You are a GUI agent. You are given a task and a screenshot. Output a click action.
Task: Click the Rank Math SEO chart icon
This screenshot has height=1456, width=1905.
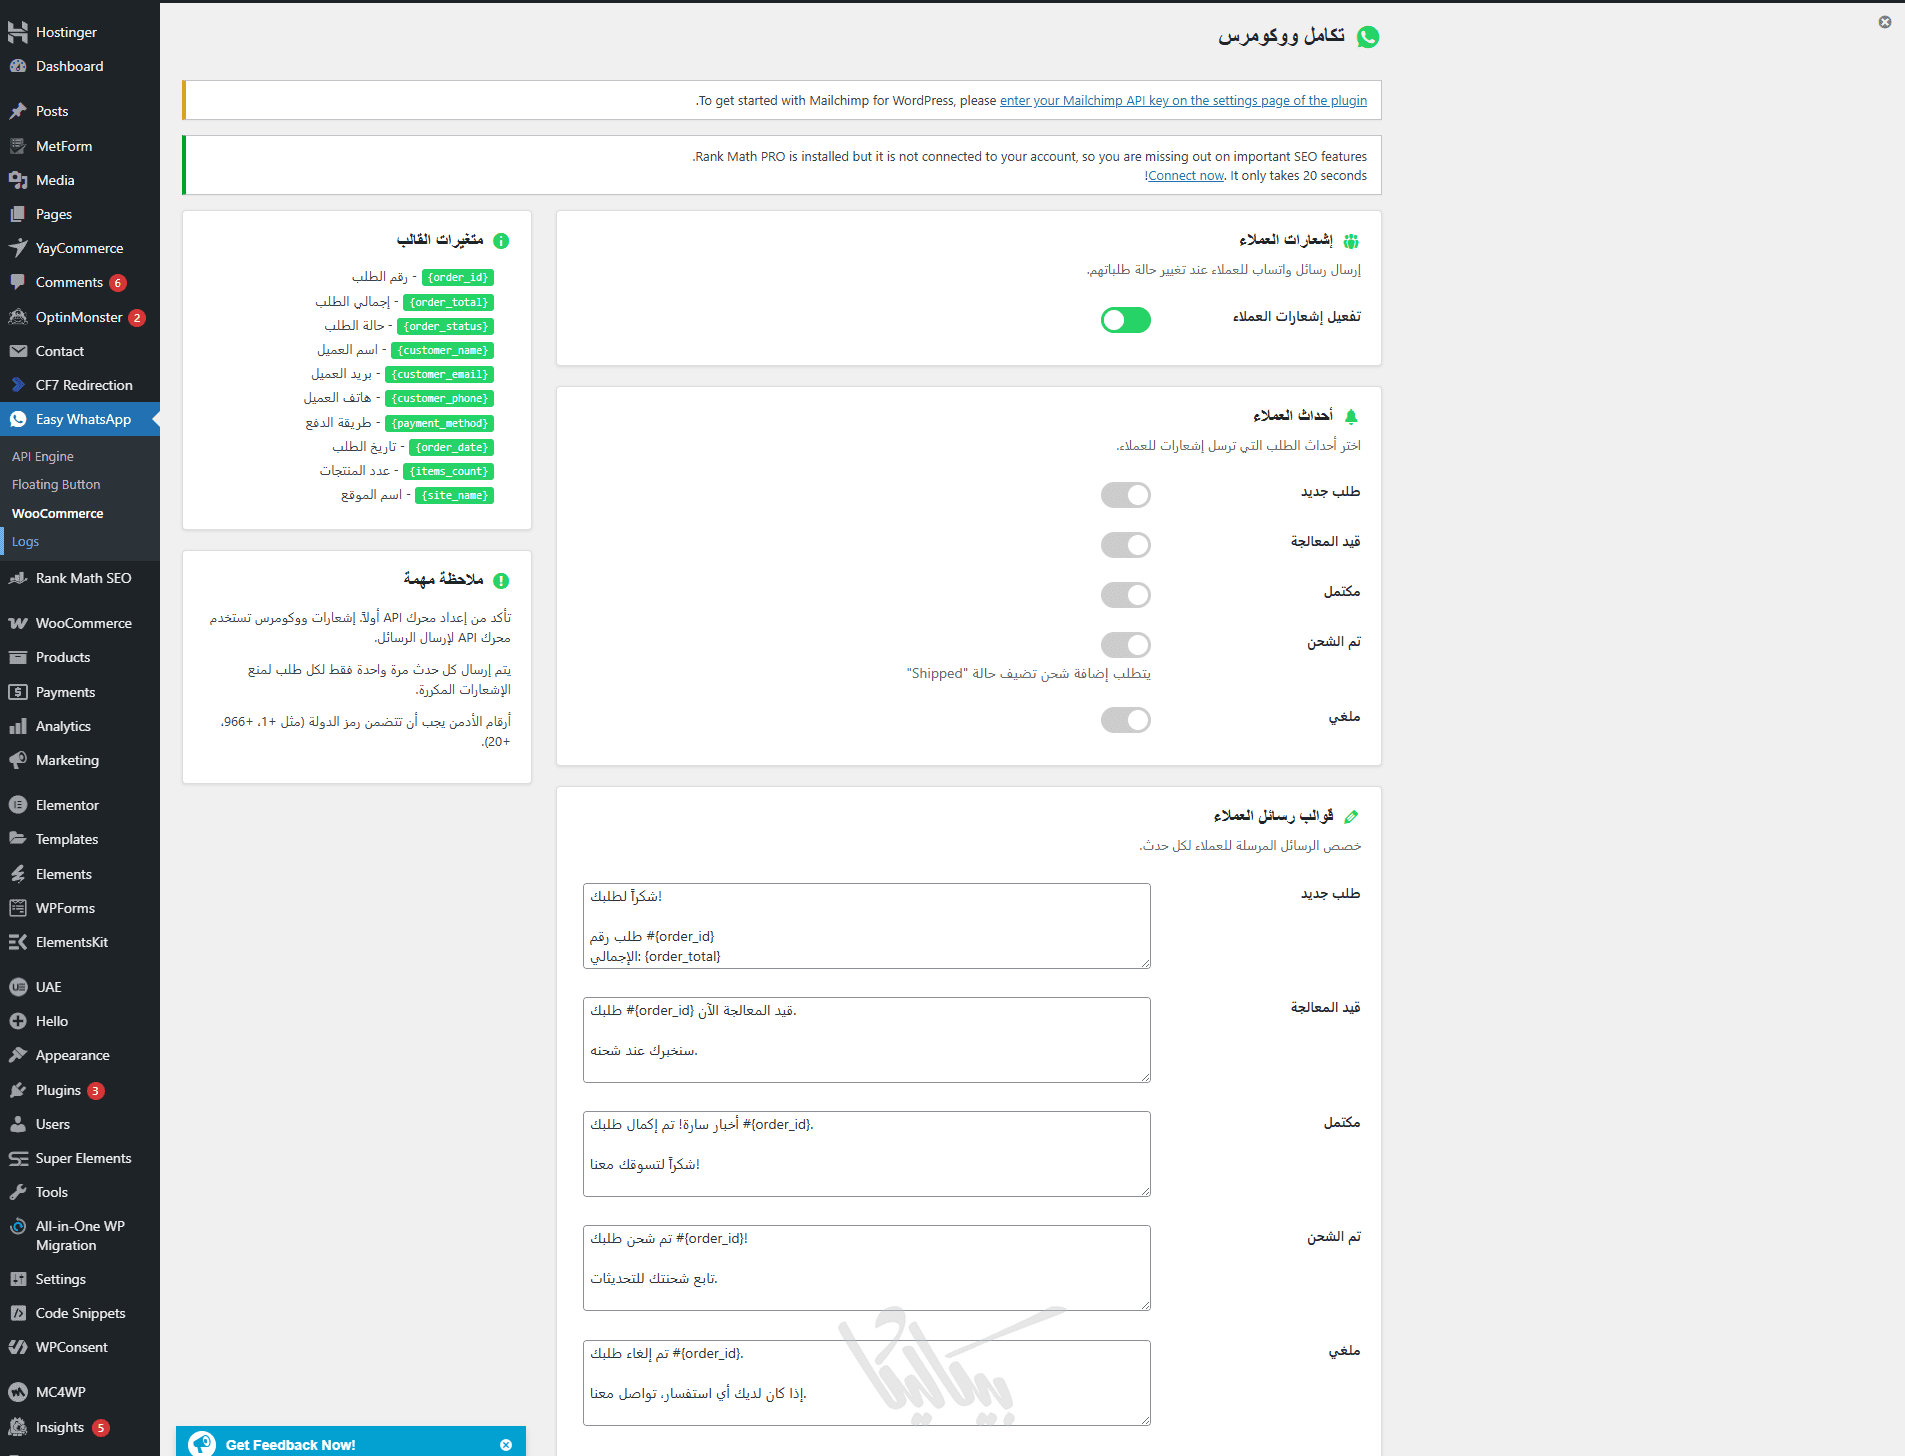(x=18, y=578)
